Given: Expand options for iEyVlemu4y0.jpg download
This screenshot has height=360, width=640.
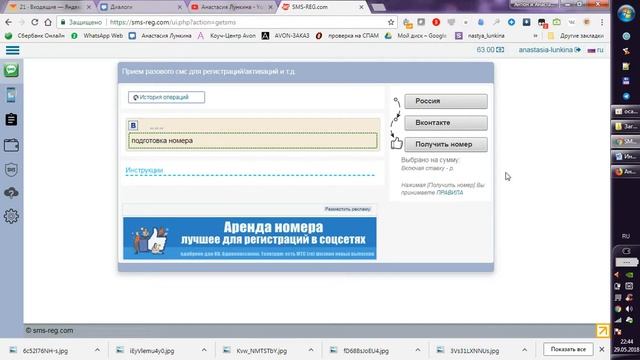Looking at the screenshot, I should [204, 350].
